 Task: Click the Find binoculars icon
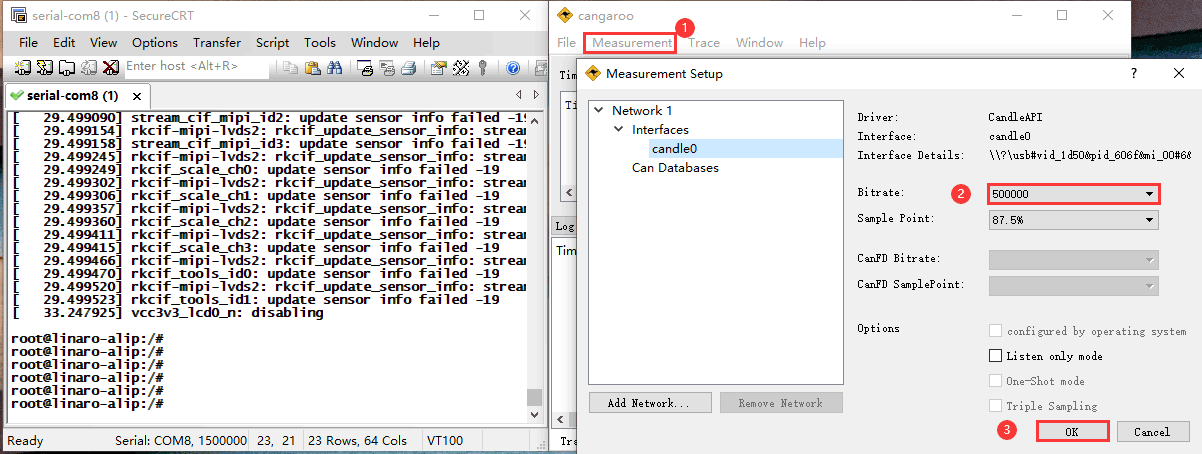pos(335,68)
